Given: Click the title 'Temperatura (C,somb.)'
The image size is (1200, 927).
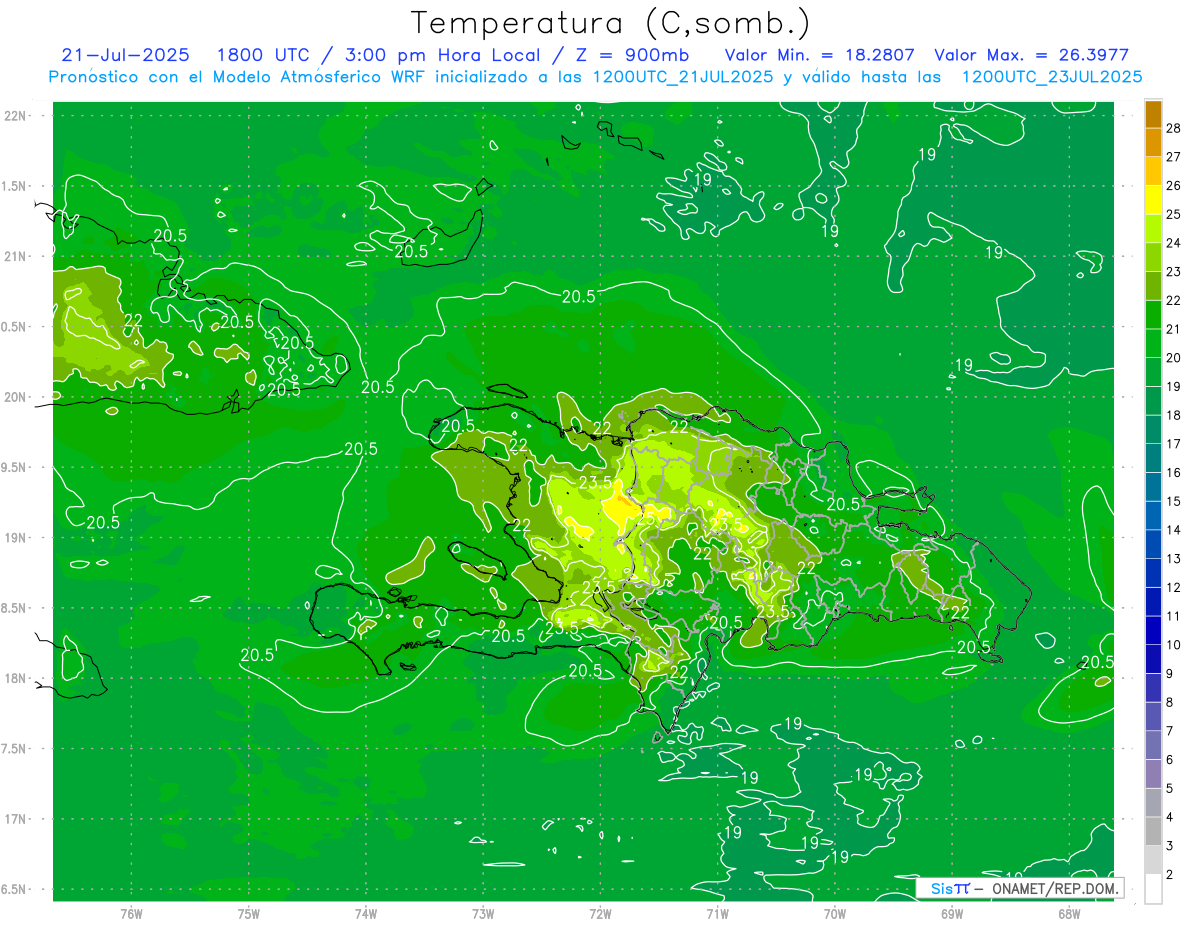Looking at the screenshot, I should [x=611, y=22].
